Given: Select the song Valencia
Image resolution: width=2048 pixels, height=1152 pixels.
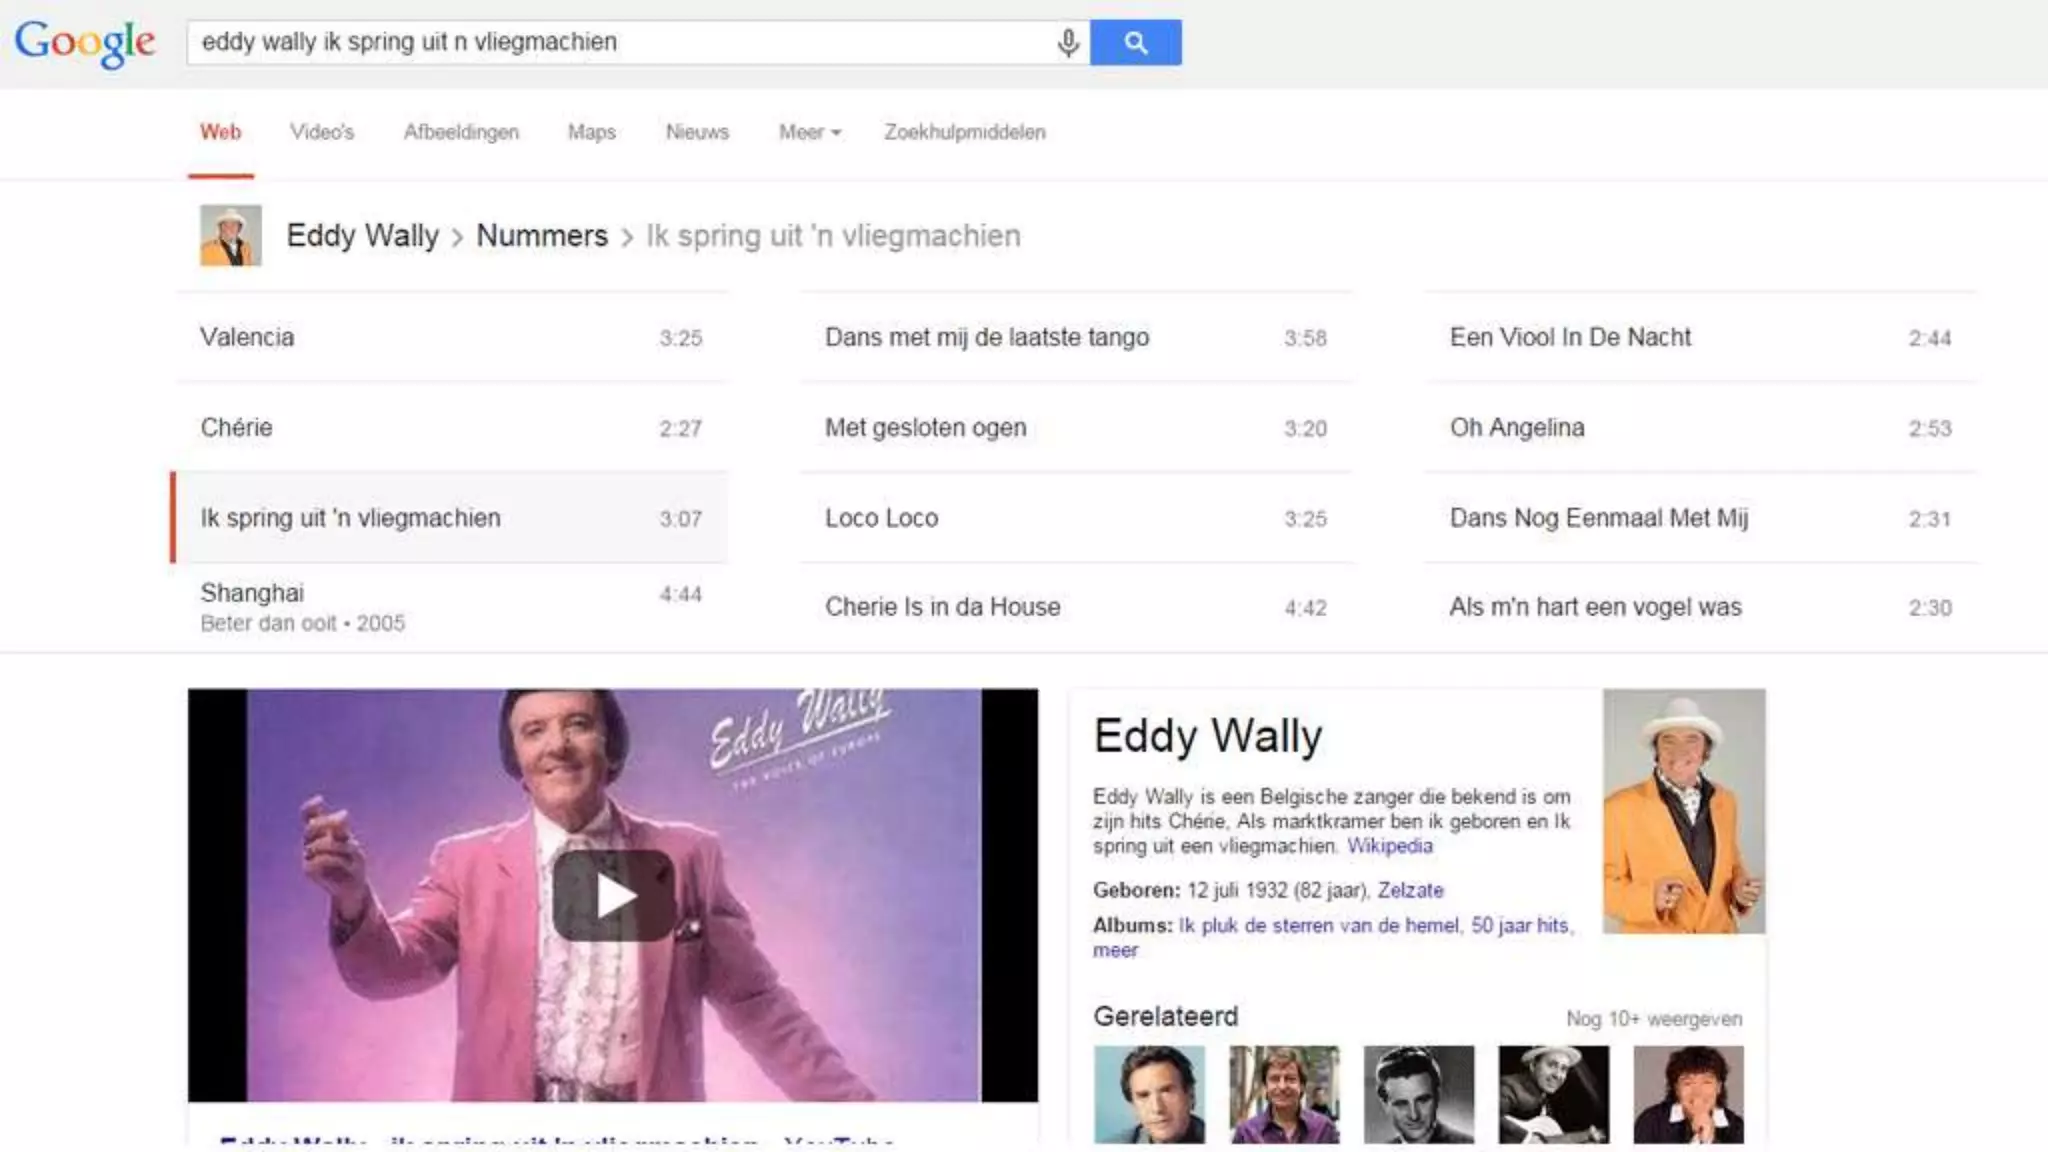Looking at the screenshot, I should [451, 337].
